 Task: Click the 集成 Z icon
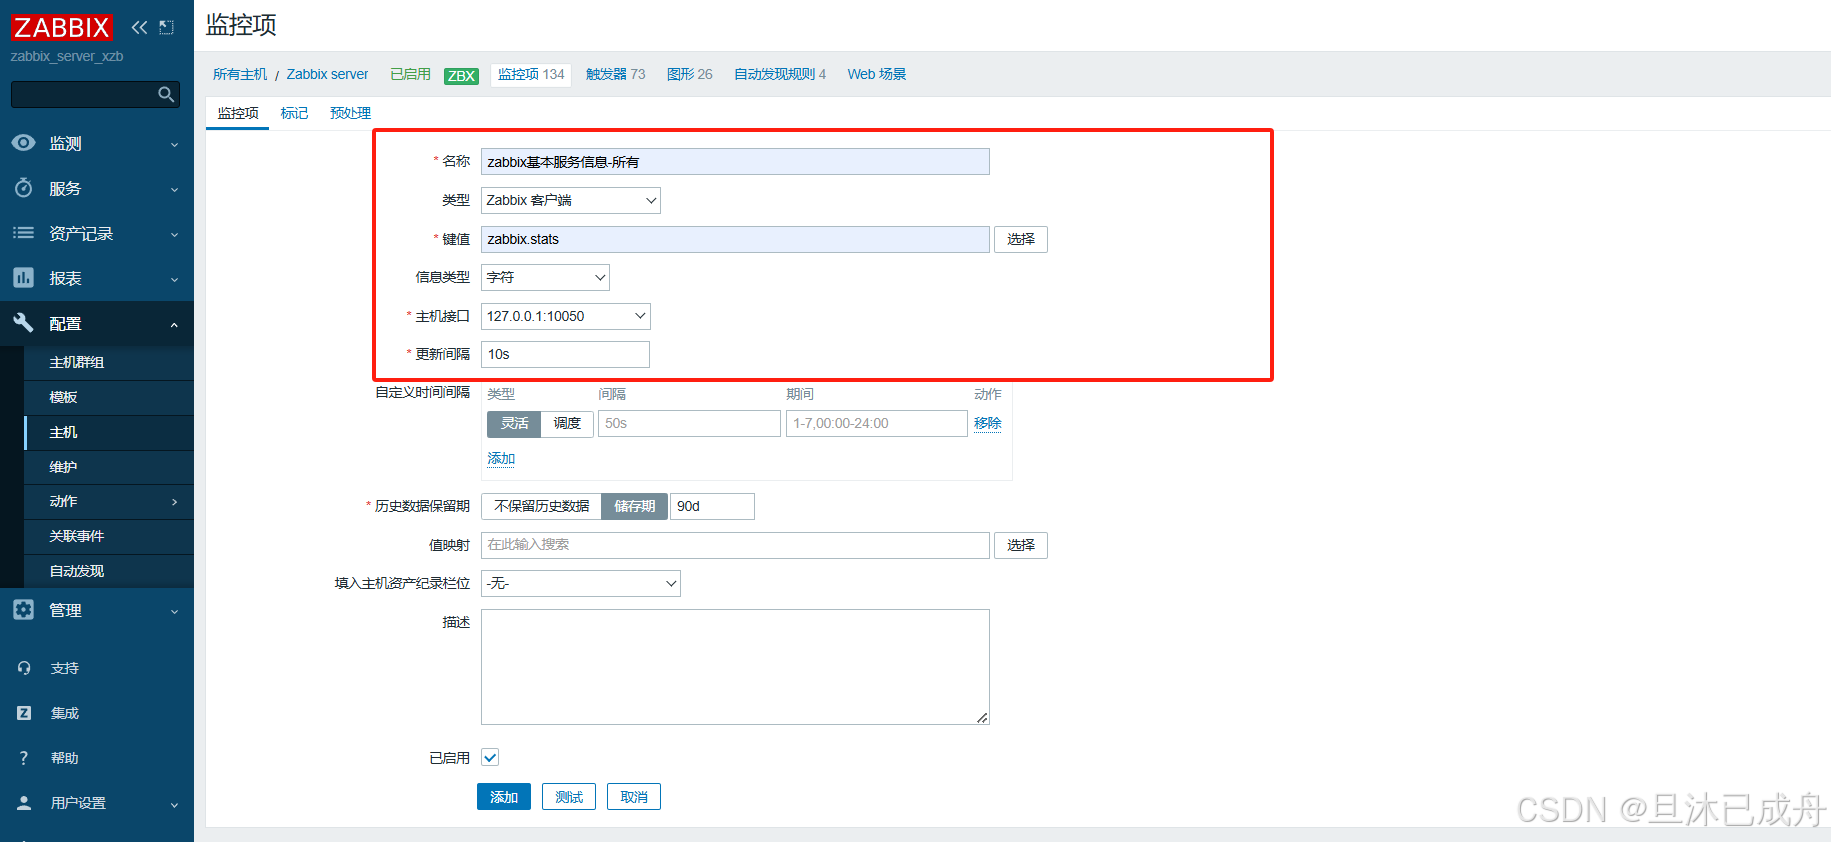[24, 713]
